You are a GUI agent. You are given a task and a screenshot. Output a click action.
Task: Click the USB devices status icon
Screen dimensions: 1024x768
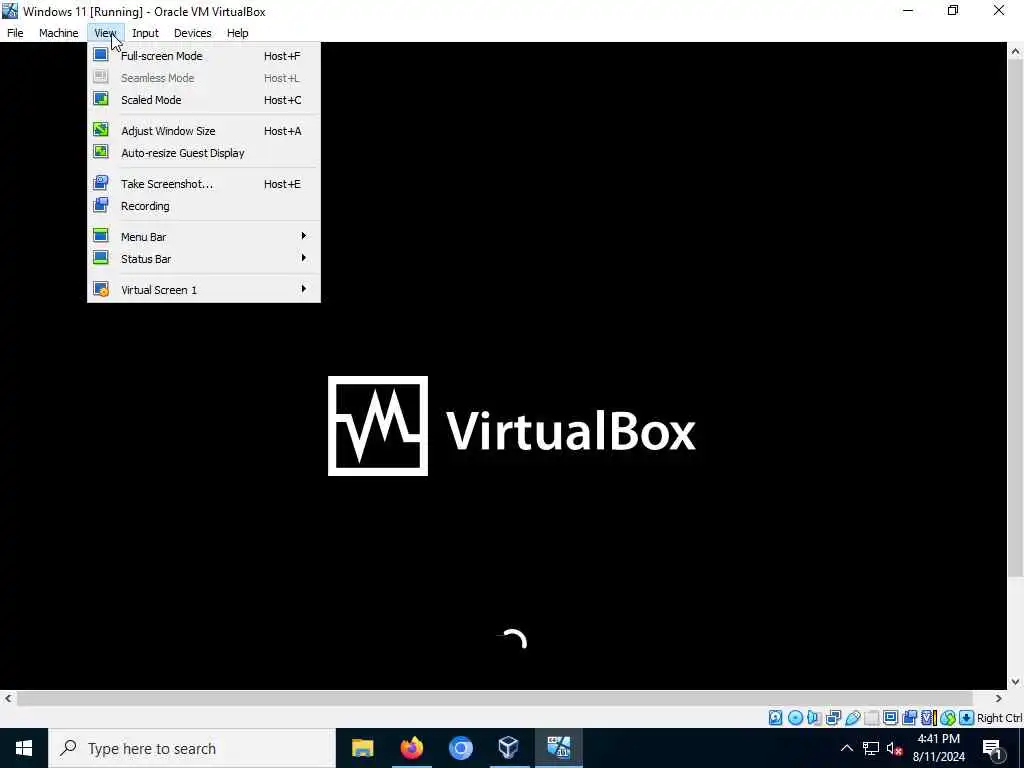[852, 718]
